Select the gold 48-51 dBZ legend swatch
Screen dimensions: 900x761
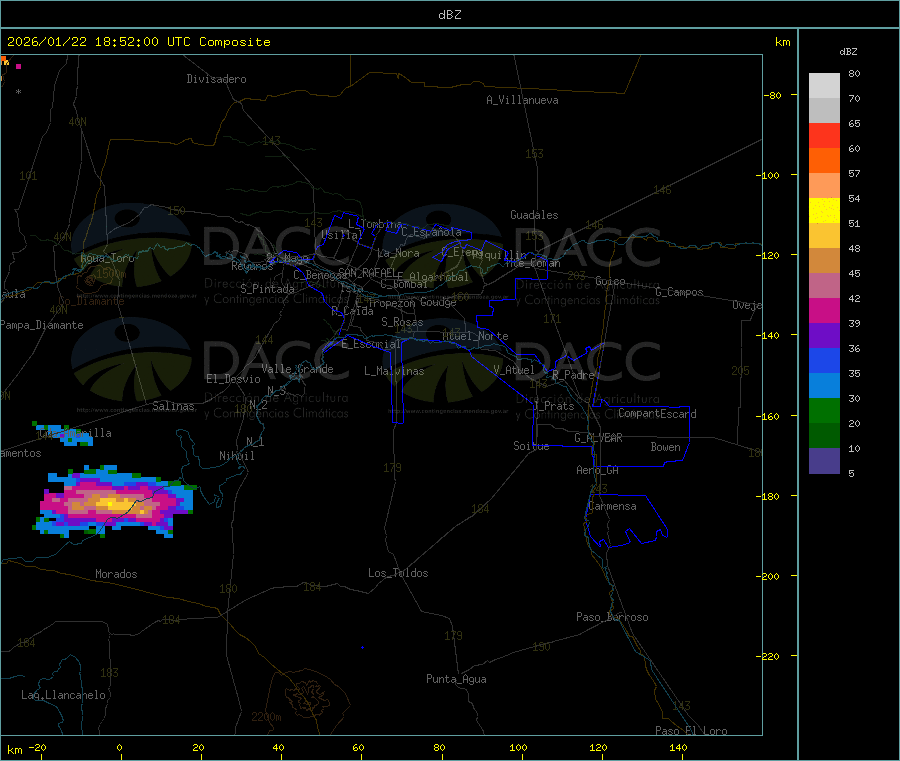824,236
